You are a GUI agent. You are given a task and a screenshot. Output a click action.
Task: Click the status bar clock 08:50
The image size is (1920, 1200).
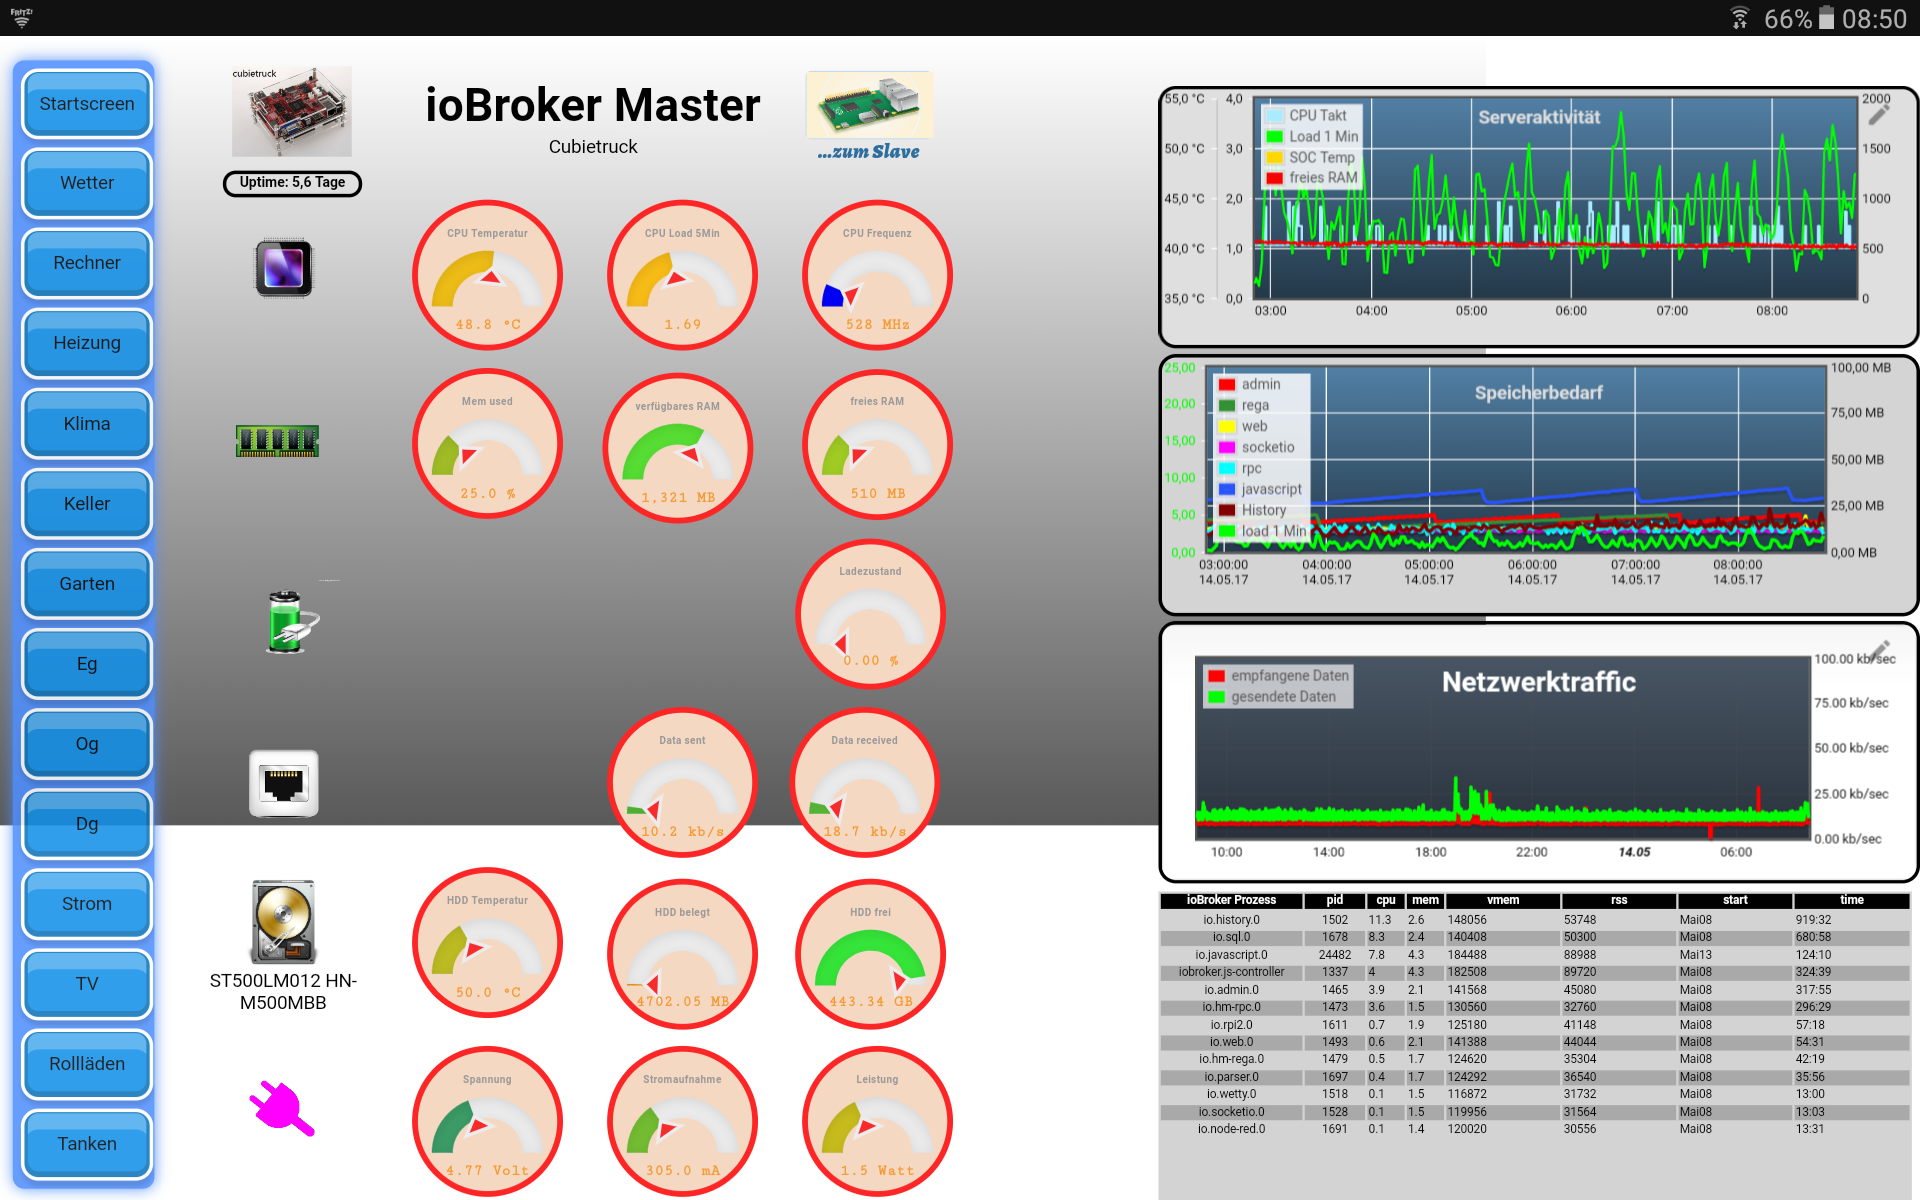coord(1874,19)
